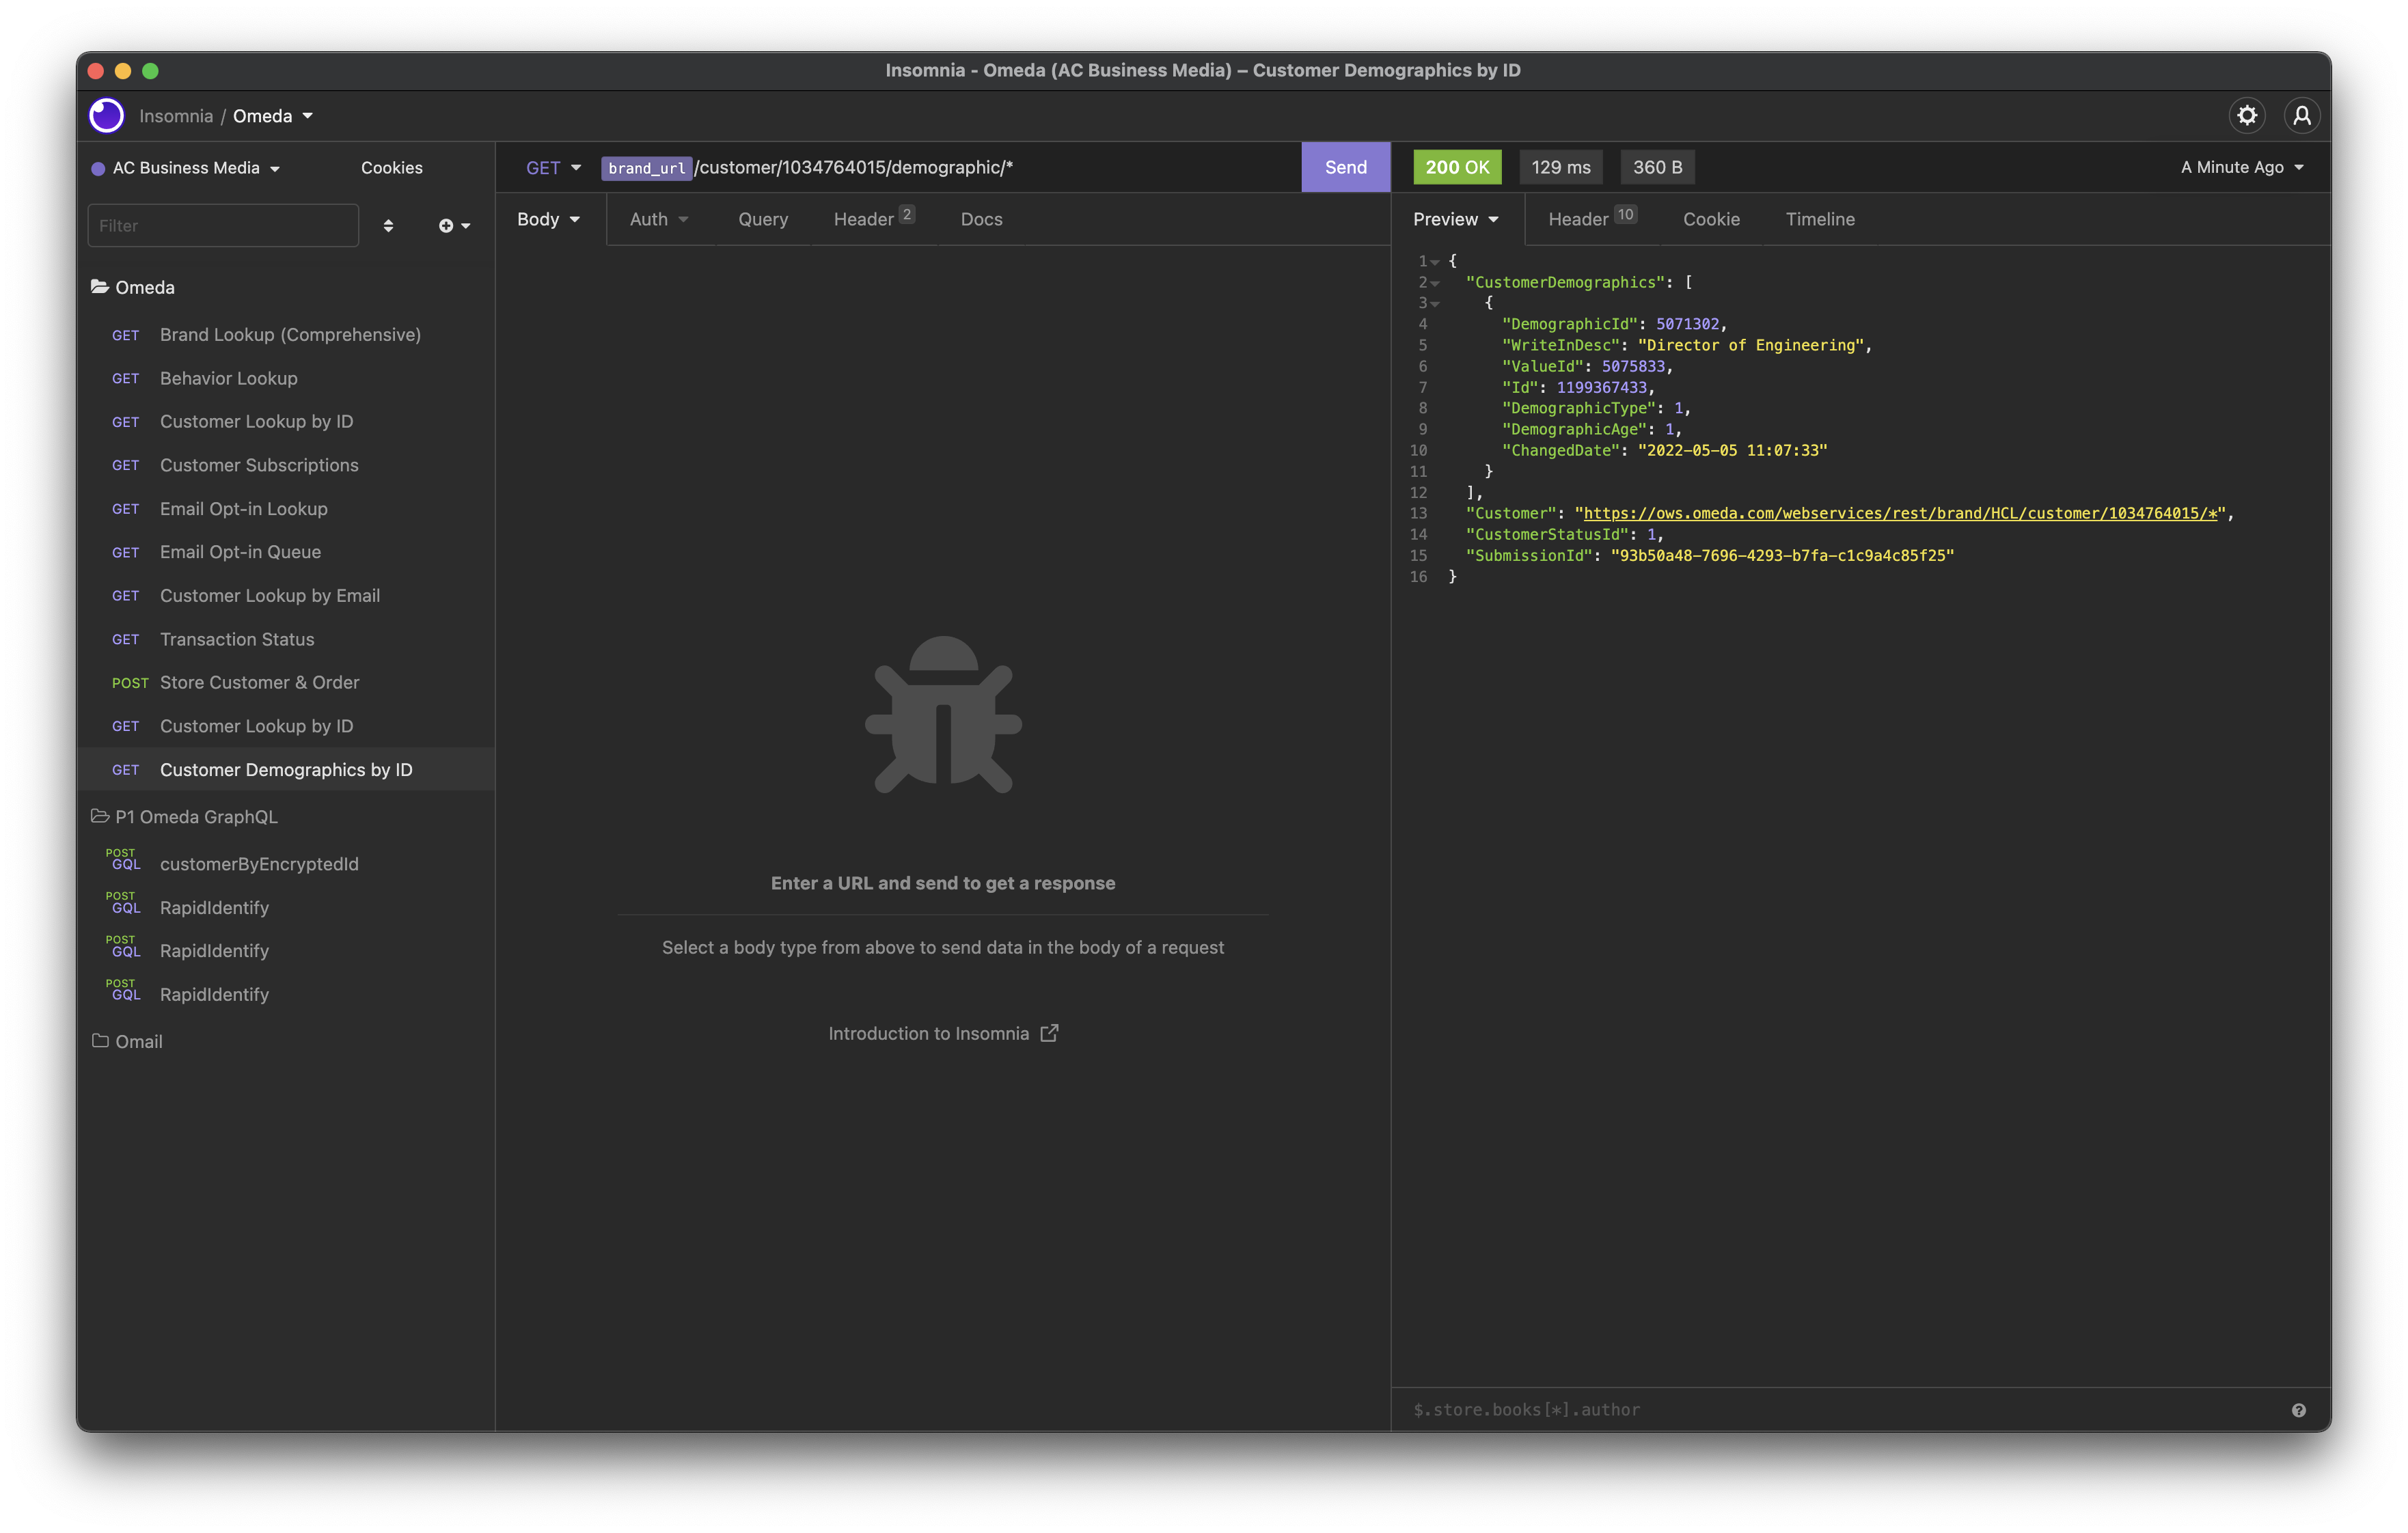The width and height of the screenshot is (2408, 1533).
Task: Open the A Minute Ago history dropdown
Action: (x=2241, y=168)
